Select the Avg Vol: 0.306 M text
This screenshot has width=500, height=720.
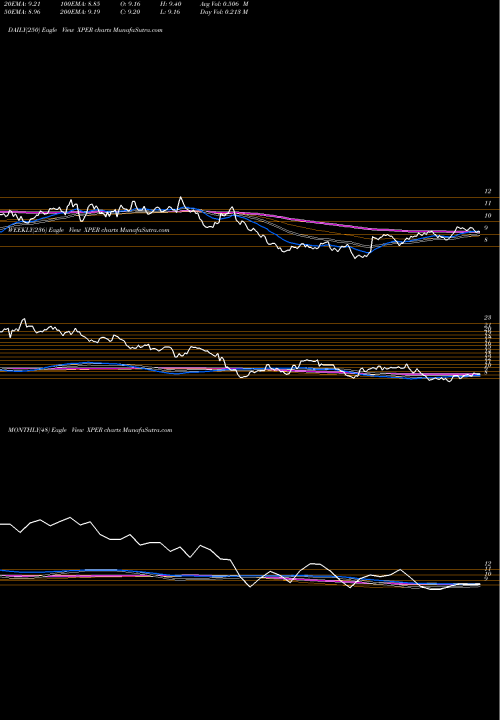coord(224,4)
